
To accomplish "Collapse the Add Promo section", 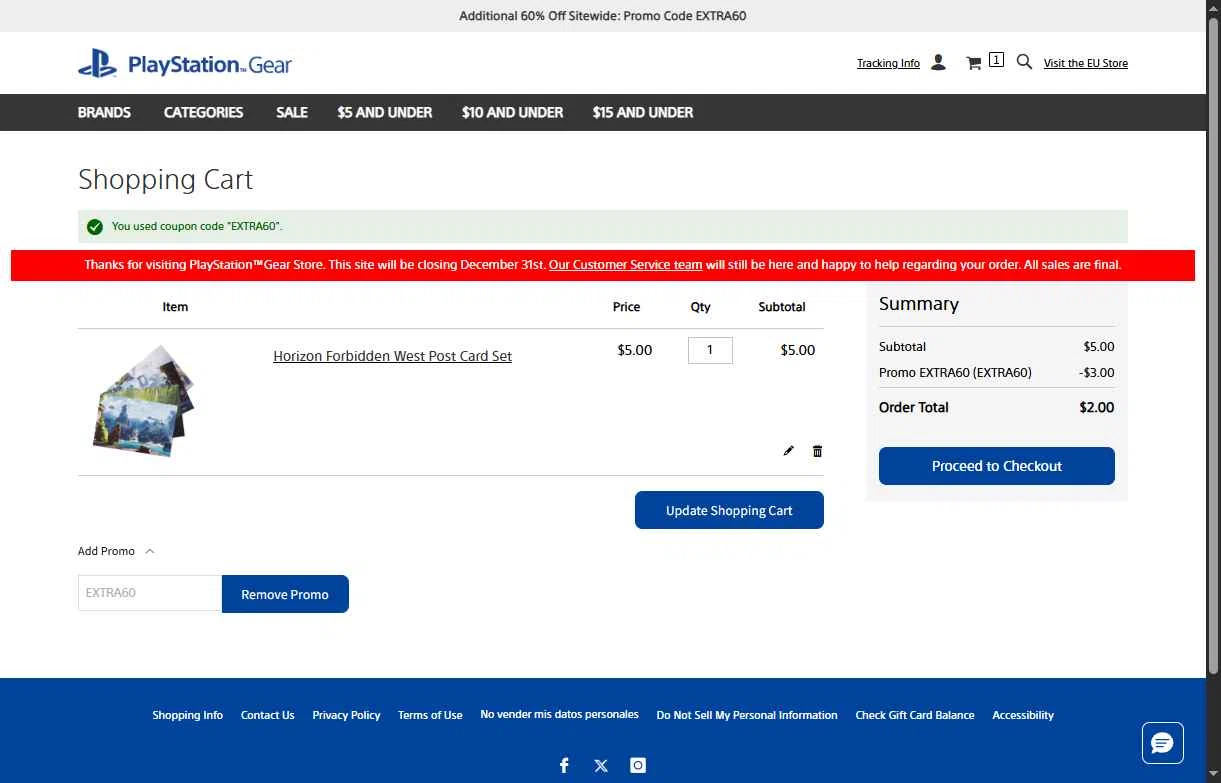I will 116,551.
